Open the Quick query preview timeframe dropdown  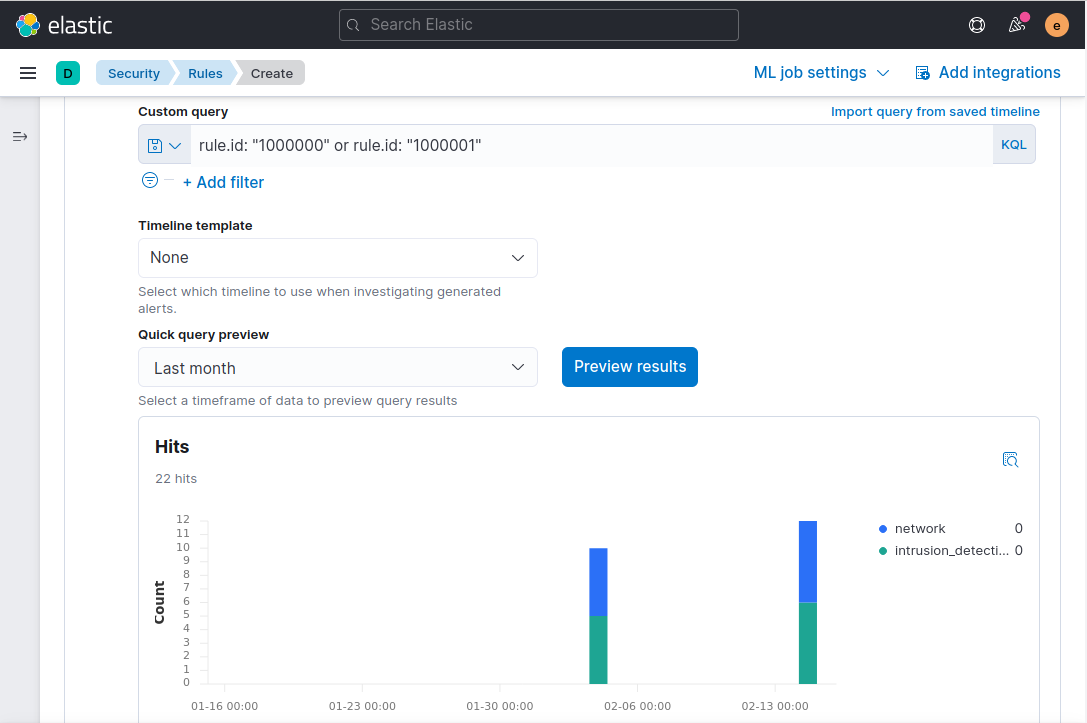tap(338, 367)
